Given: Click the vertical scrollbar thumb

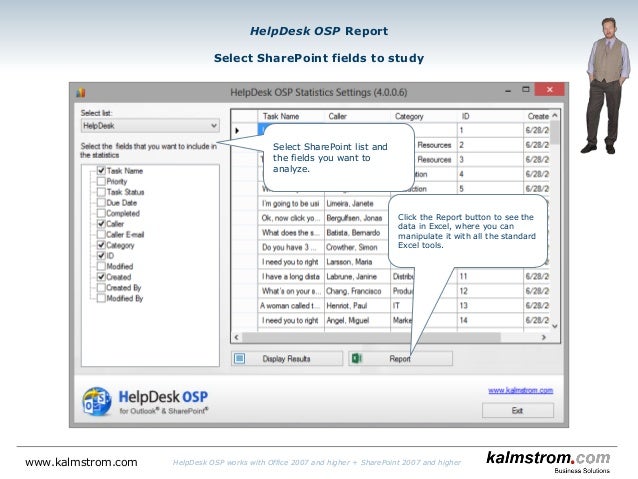Looking at the screenshot, I should 555,133.
